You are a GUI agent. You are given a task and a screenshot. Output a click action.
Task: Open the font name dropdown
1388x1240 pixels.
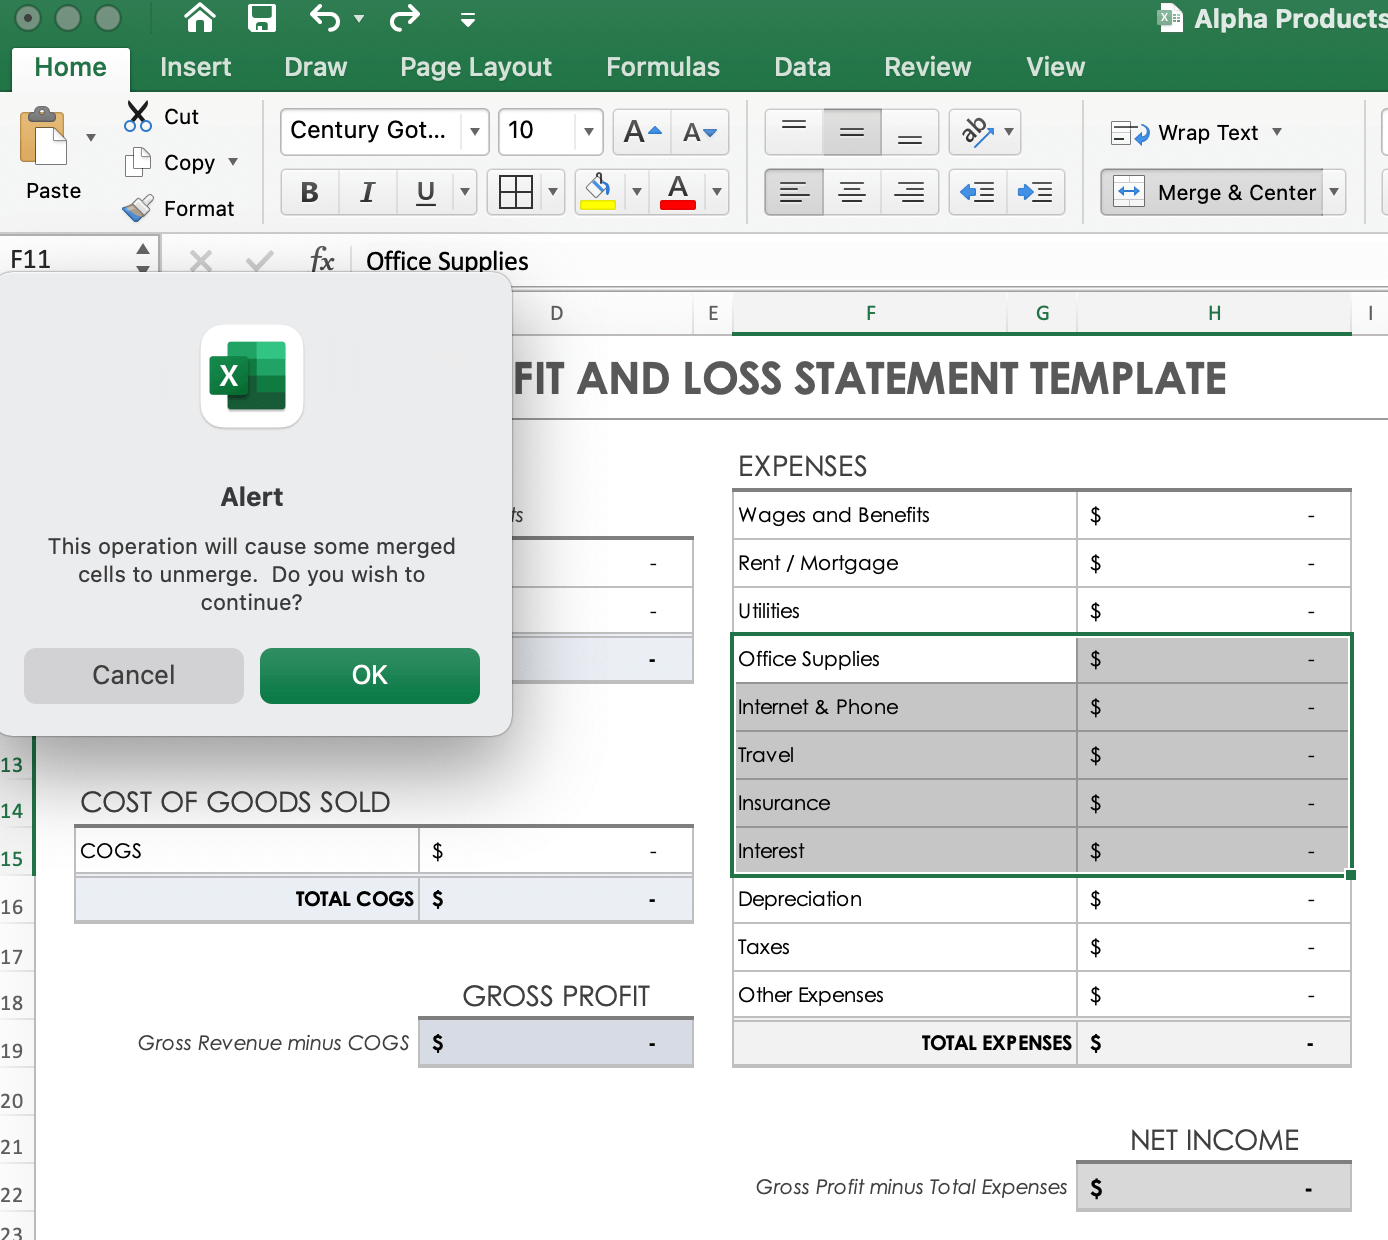pyautogui.click(x=475, y=132)
